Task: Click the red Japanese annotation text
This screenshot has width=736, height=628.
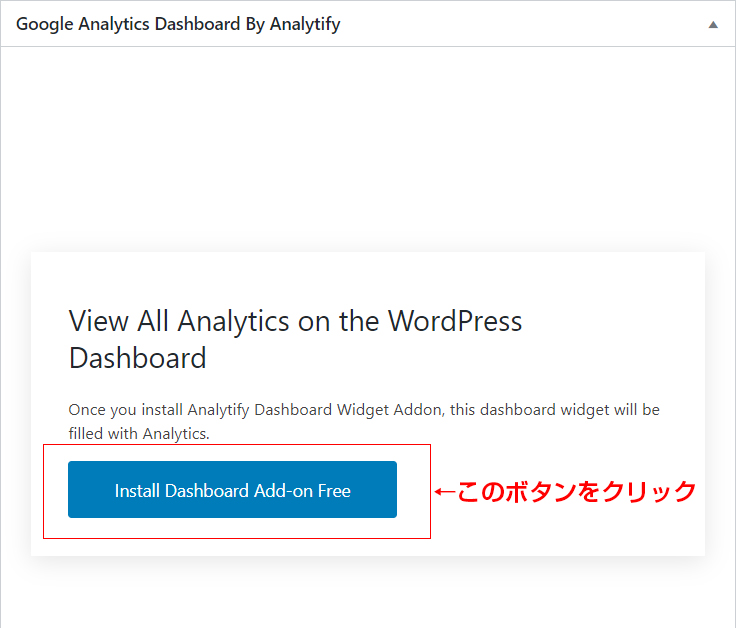Action: pyautogui.click(x=576, y=491)
